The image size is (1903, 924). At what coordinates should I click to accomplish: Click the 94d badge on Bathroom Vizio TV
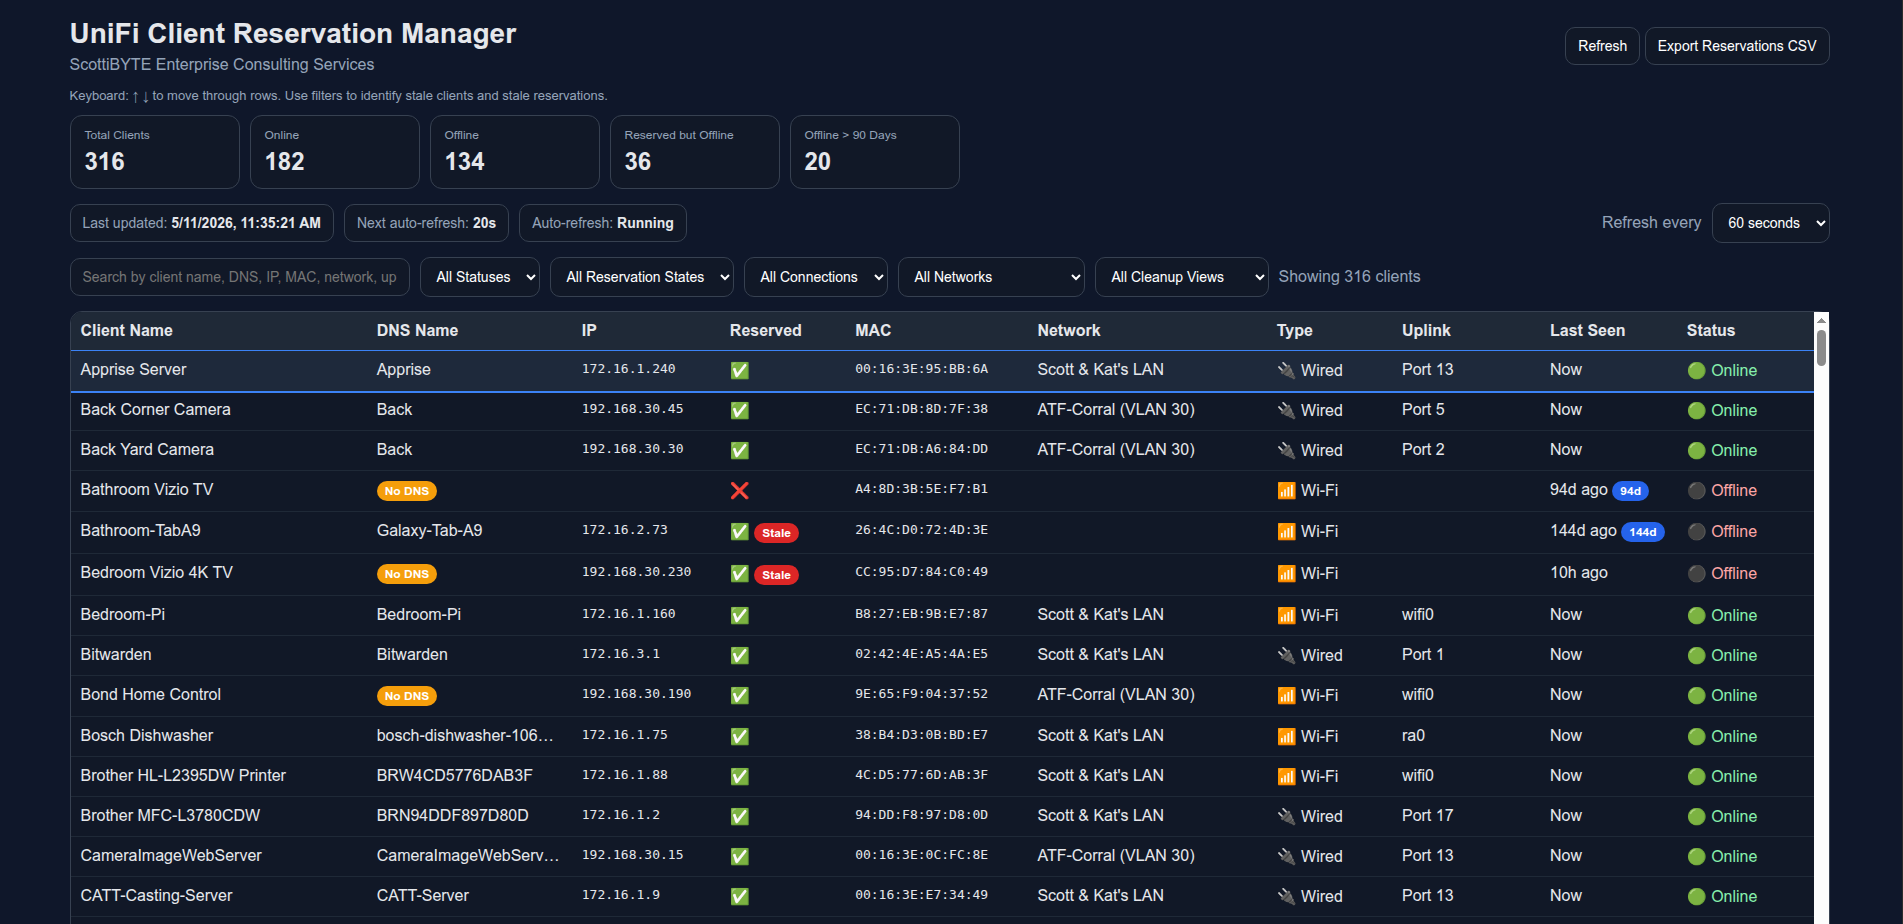pos(1630,491)
